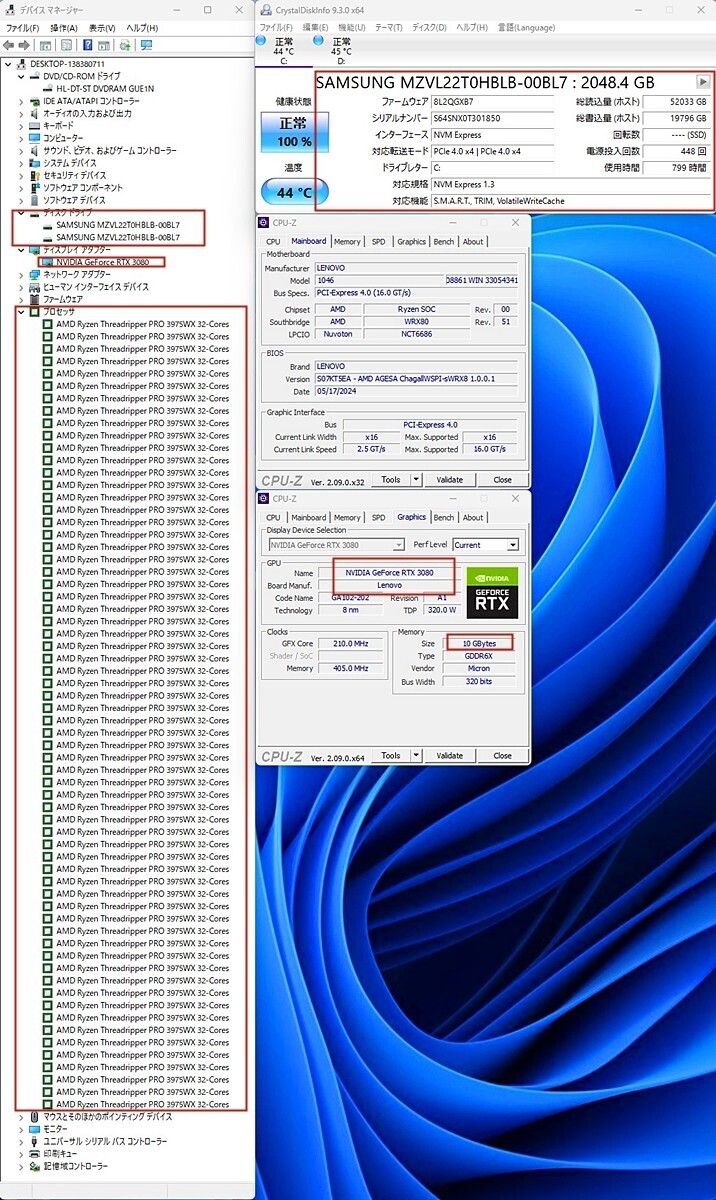Collapse the ディスク ドライブ category
716x1200 pixels.
[x=22, y=212]
